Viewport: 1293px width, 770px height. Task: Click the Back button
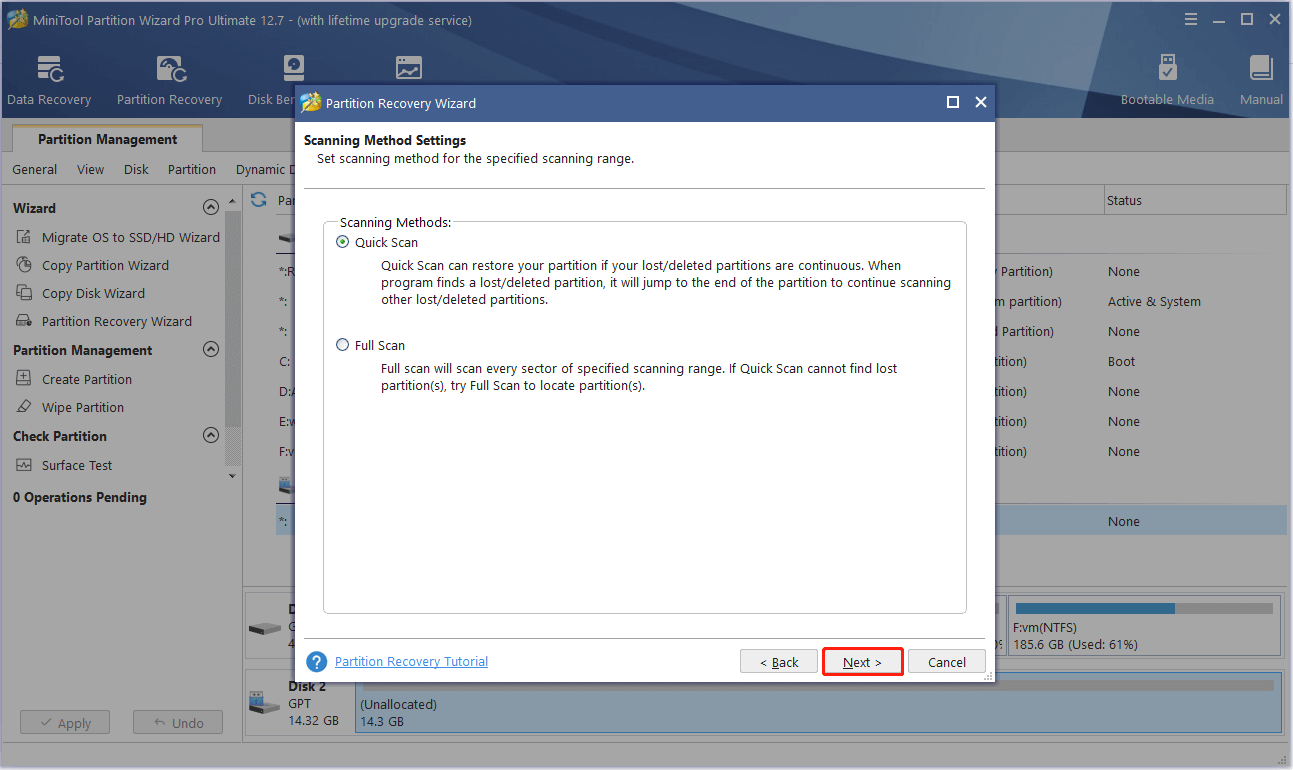[779, 662]
